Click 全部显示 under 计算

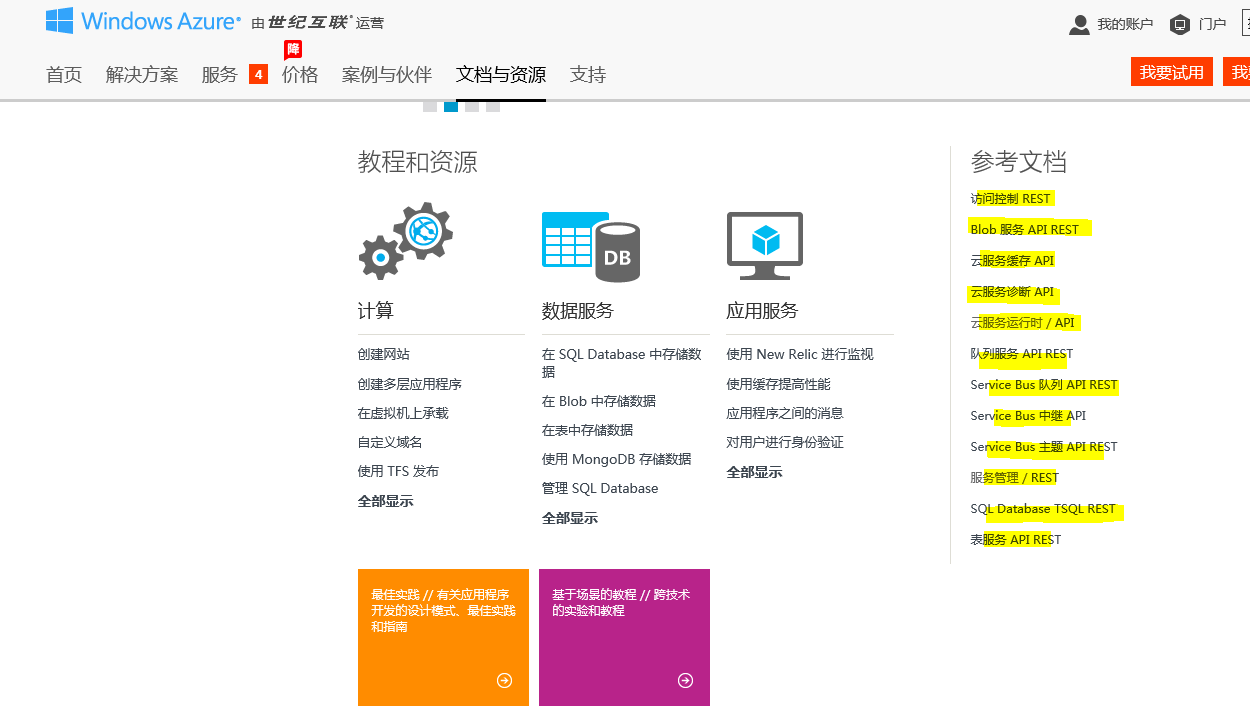[386, 501]
